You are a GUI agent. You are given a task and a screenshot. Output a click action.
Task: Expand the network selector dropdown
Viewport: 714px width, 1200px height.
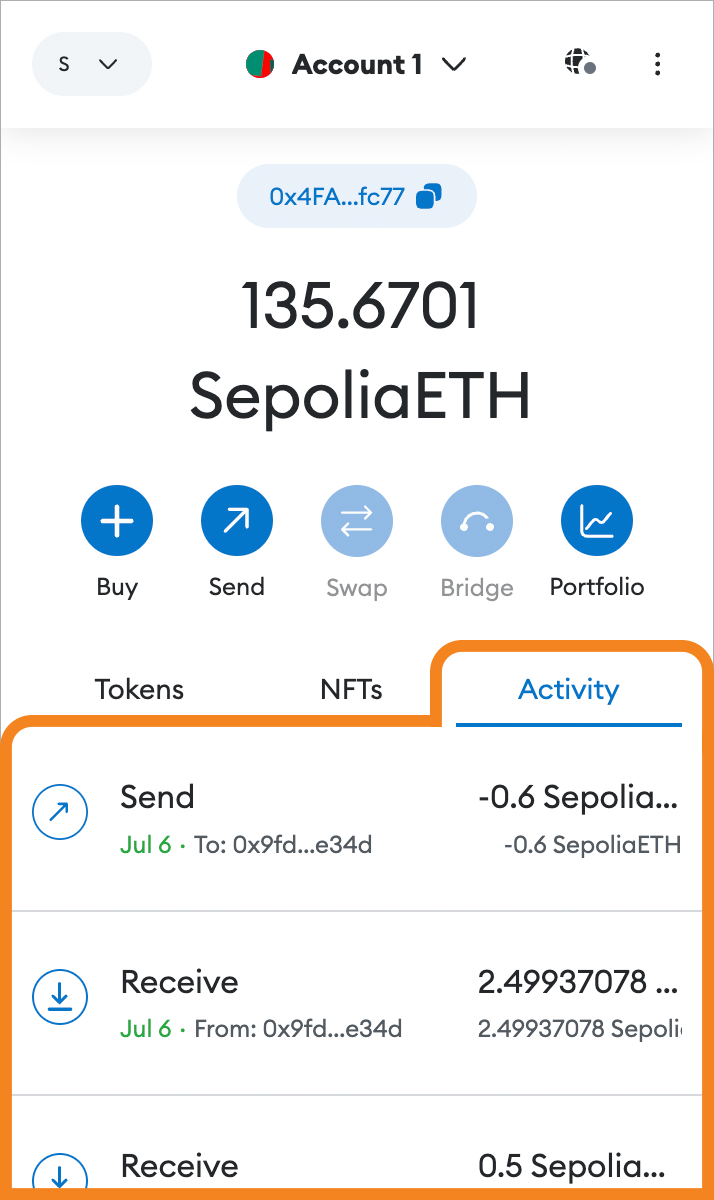91,64
